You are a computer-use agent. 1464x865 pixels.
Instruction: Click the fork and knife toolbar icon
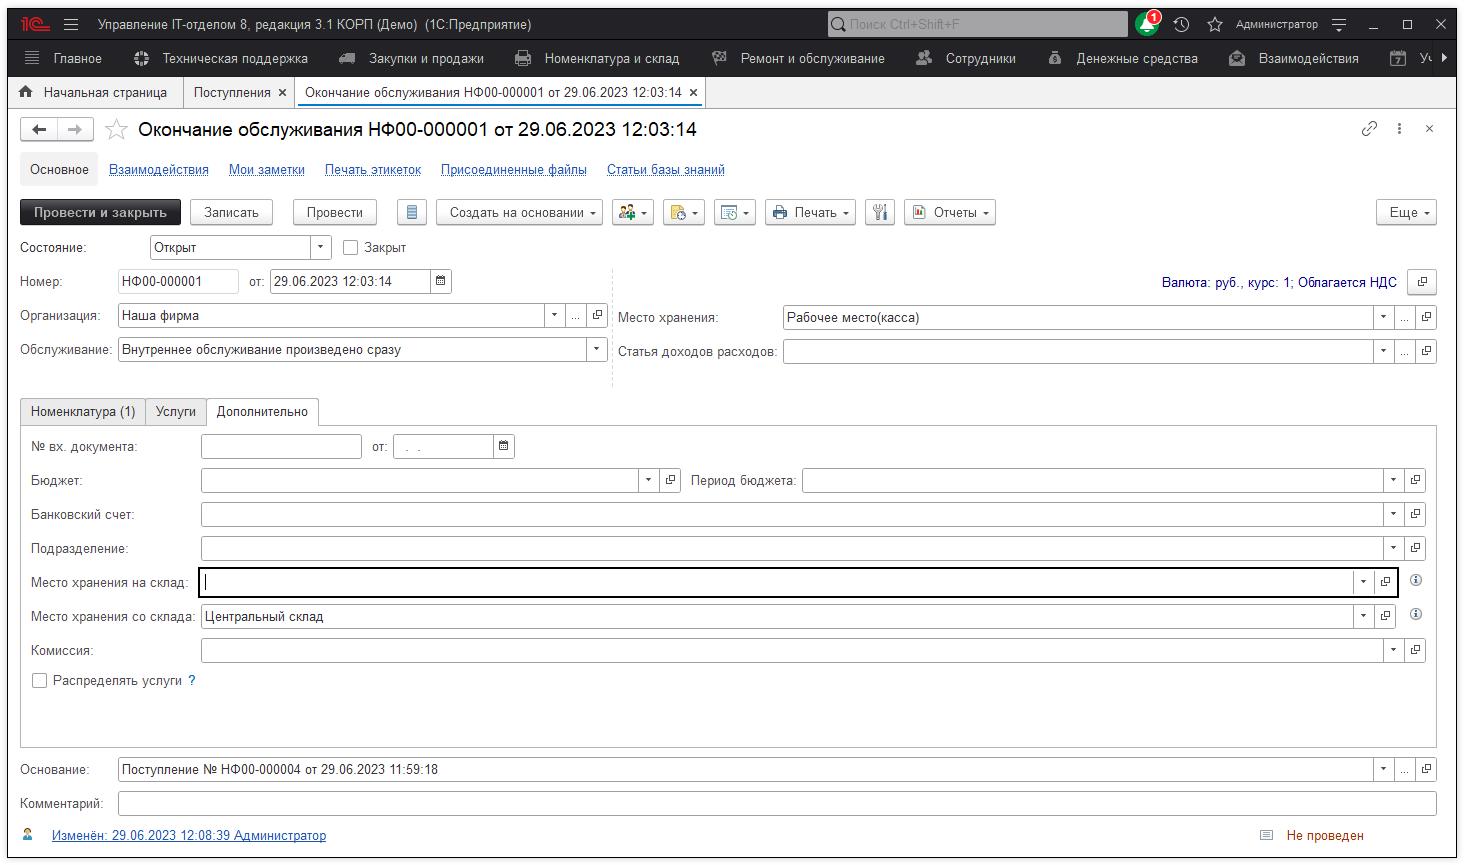tap(880, 212)
